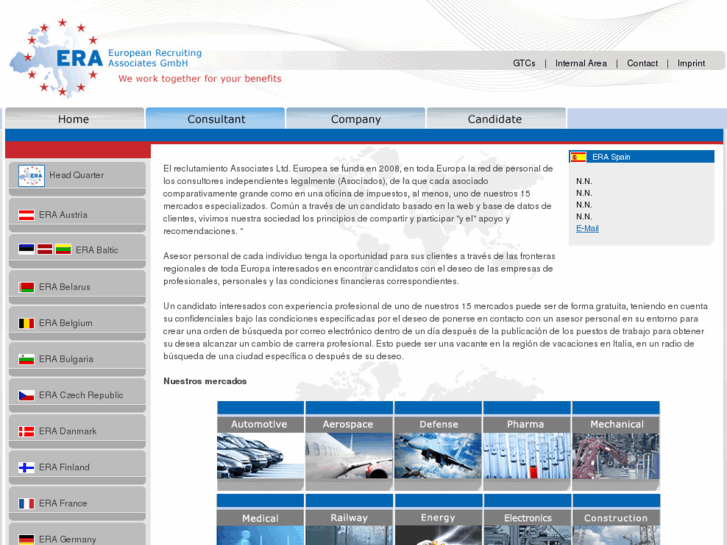Open the Automotive market car image
The image size is (727, 545).
click(x=260, y=455)
